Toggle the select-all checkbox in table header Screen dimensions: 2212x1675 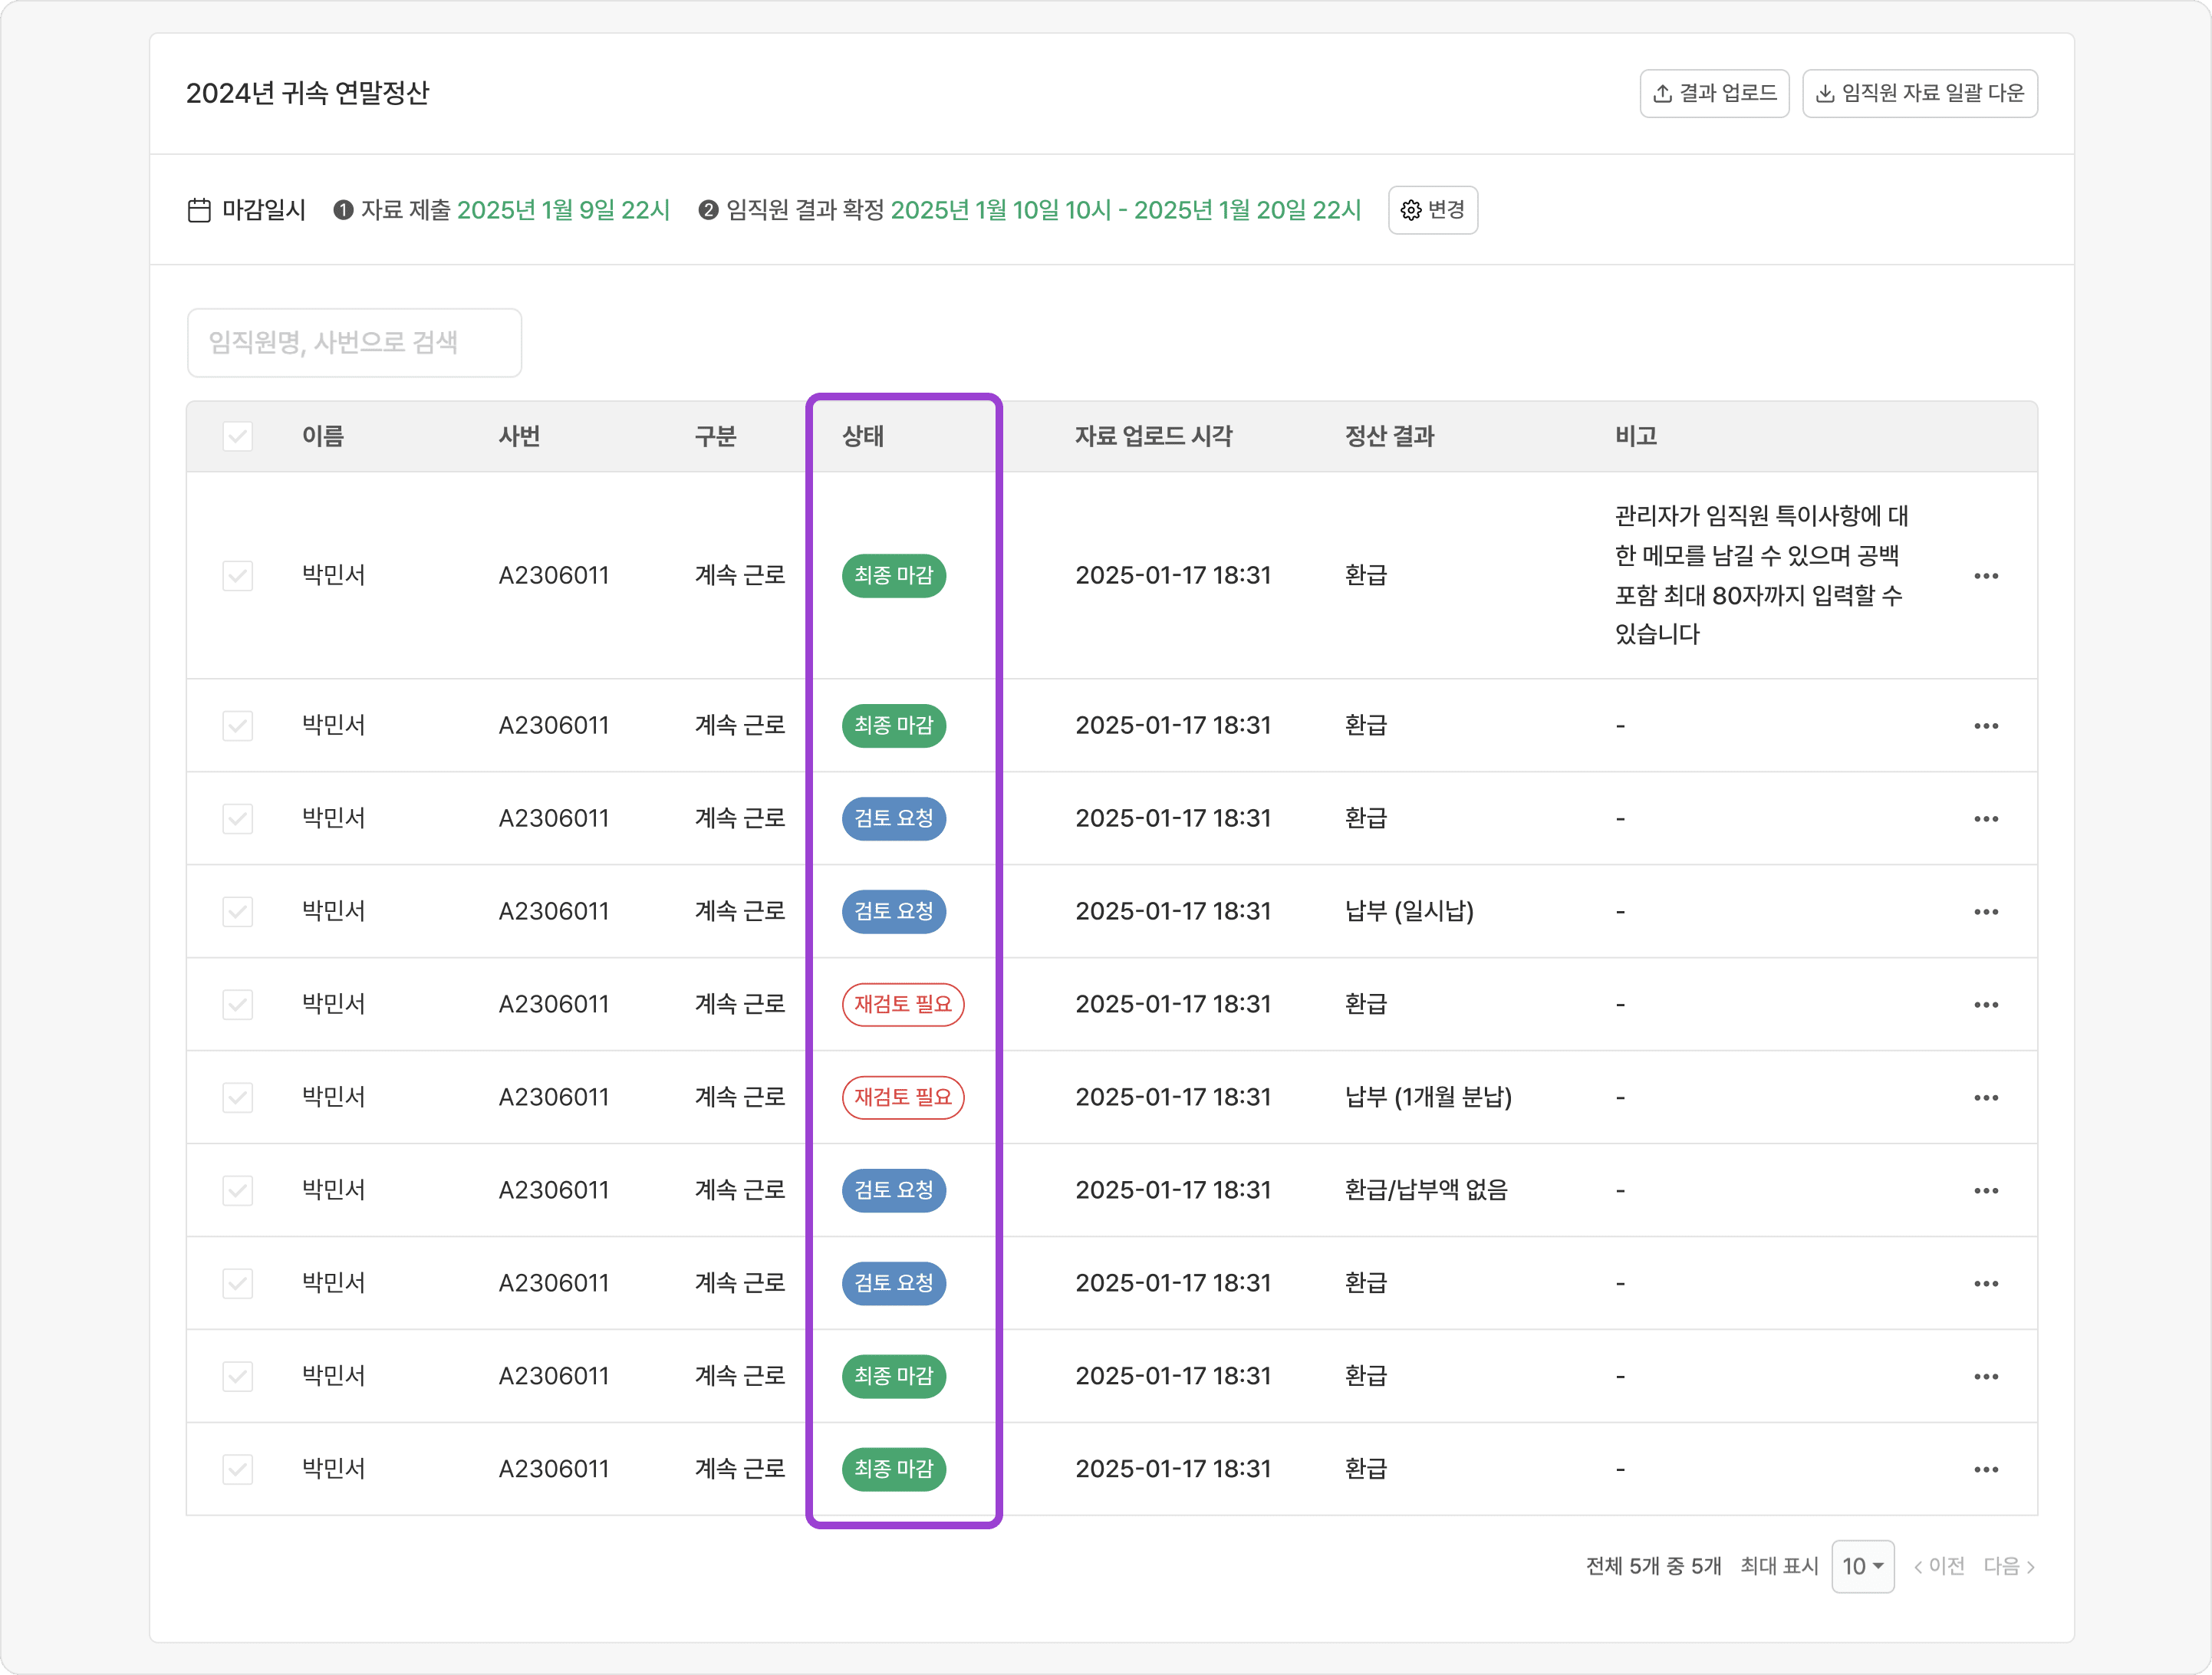237,436
